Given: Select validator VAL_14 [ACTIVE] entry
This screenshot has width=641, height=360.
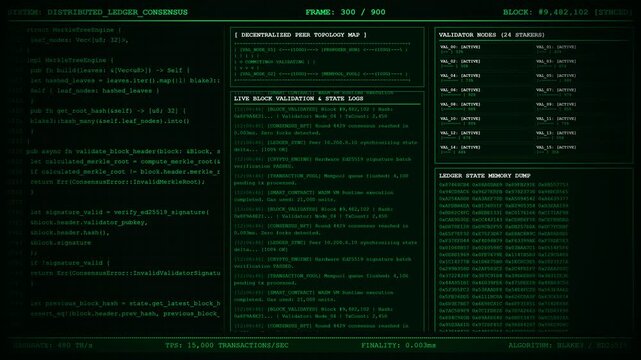Looking at the screenshot, I should point(460,147).
